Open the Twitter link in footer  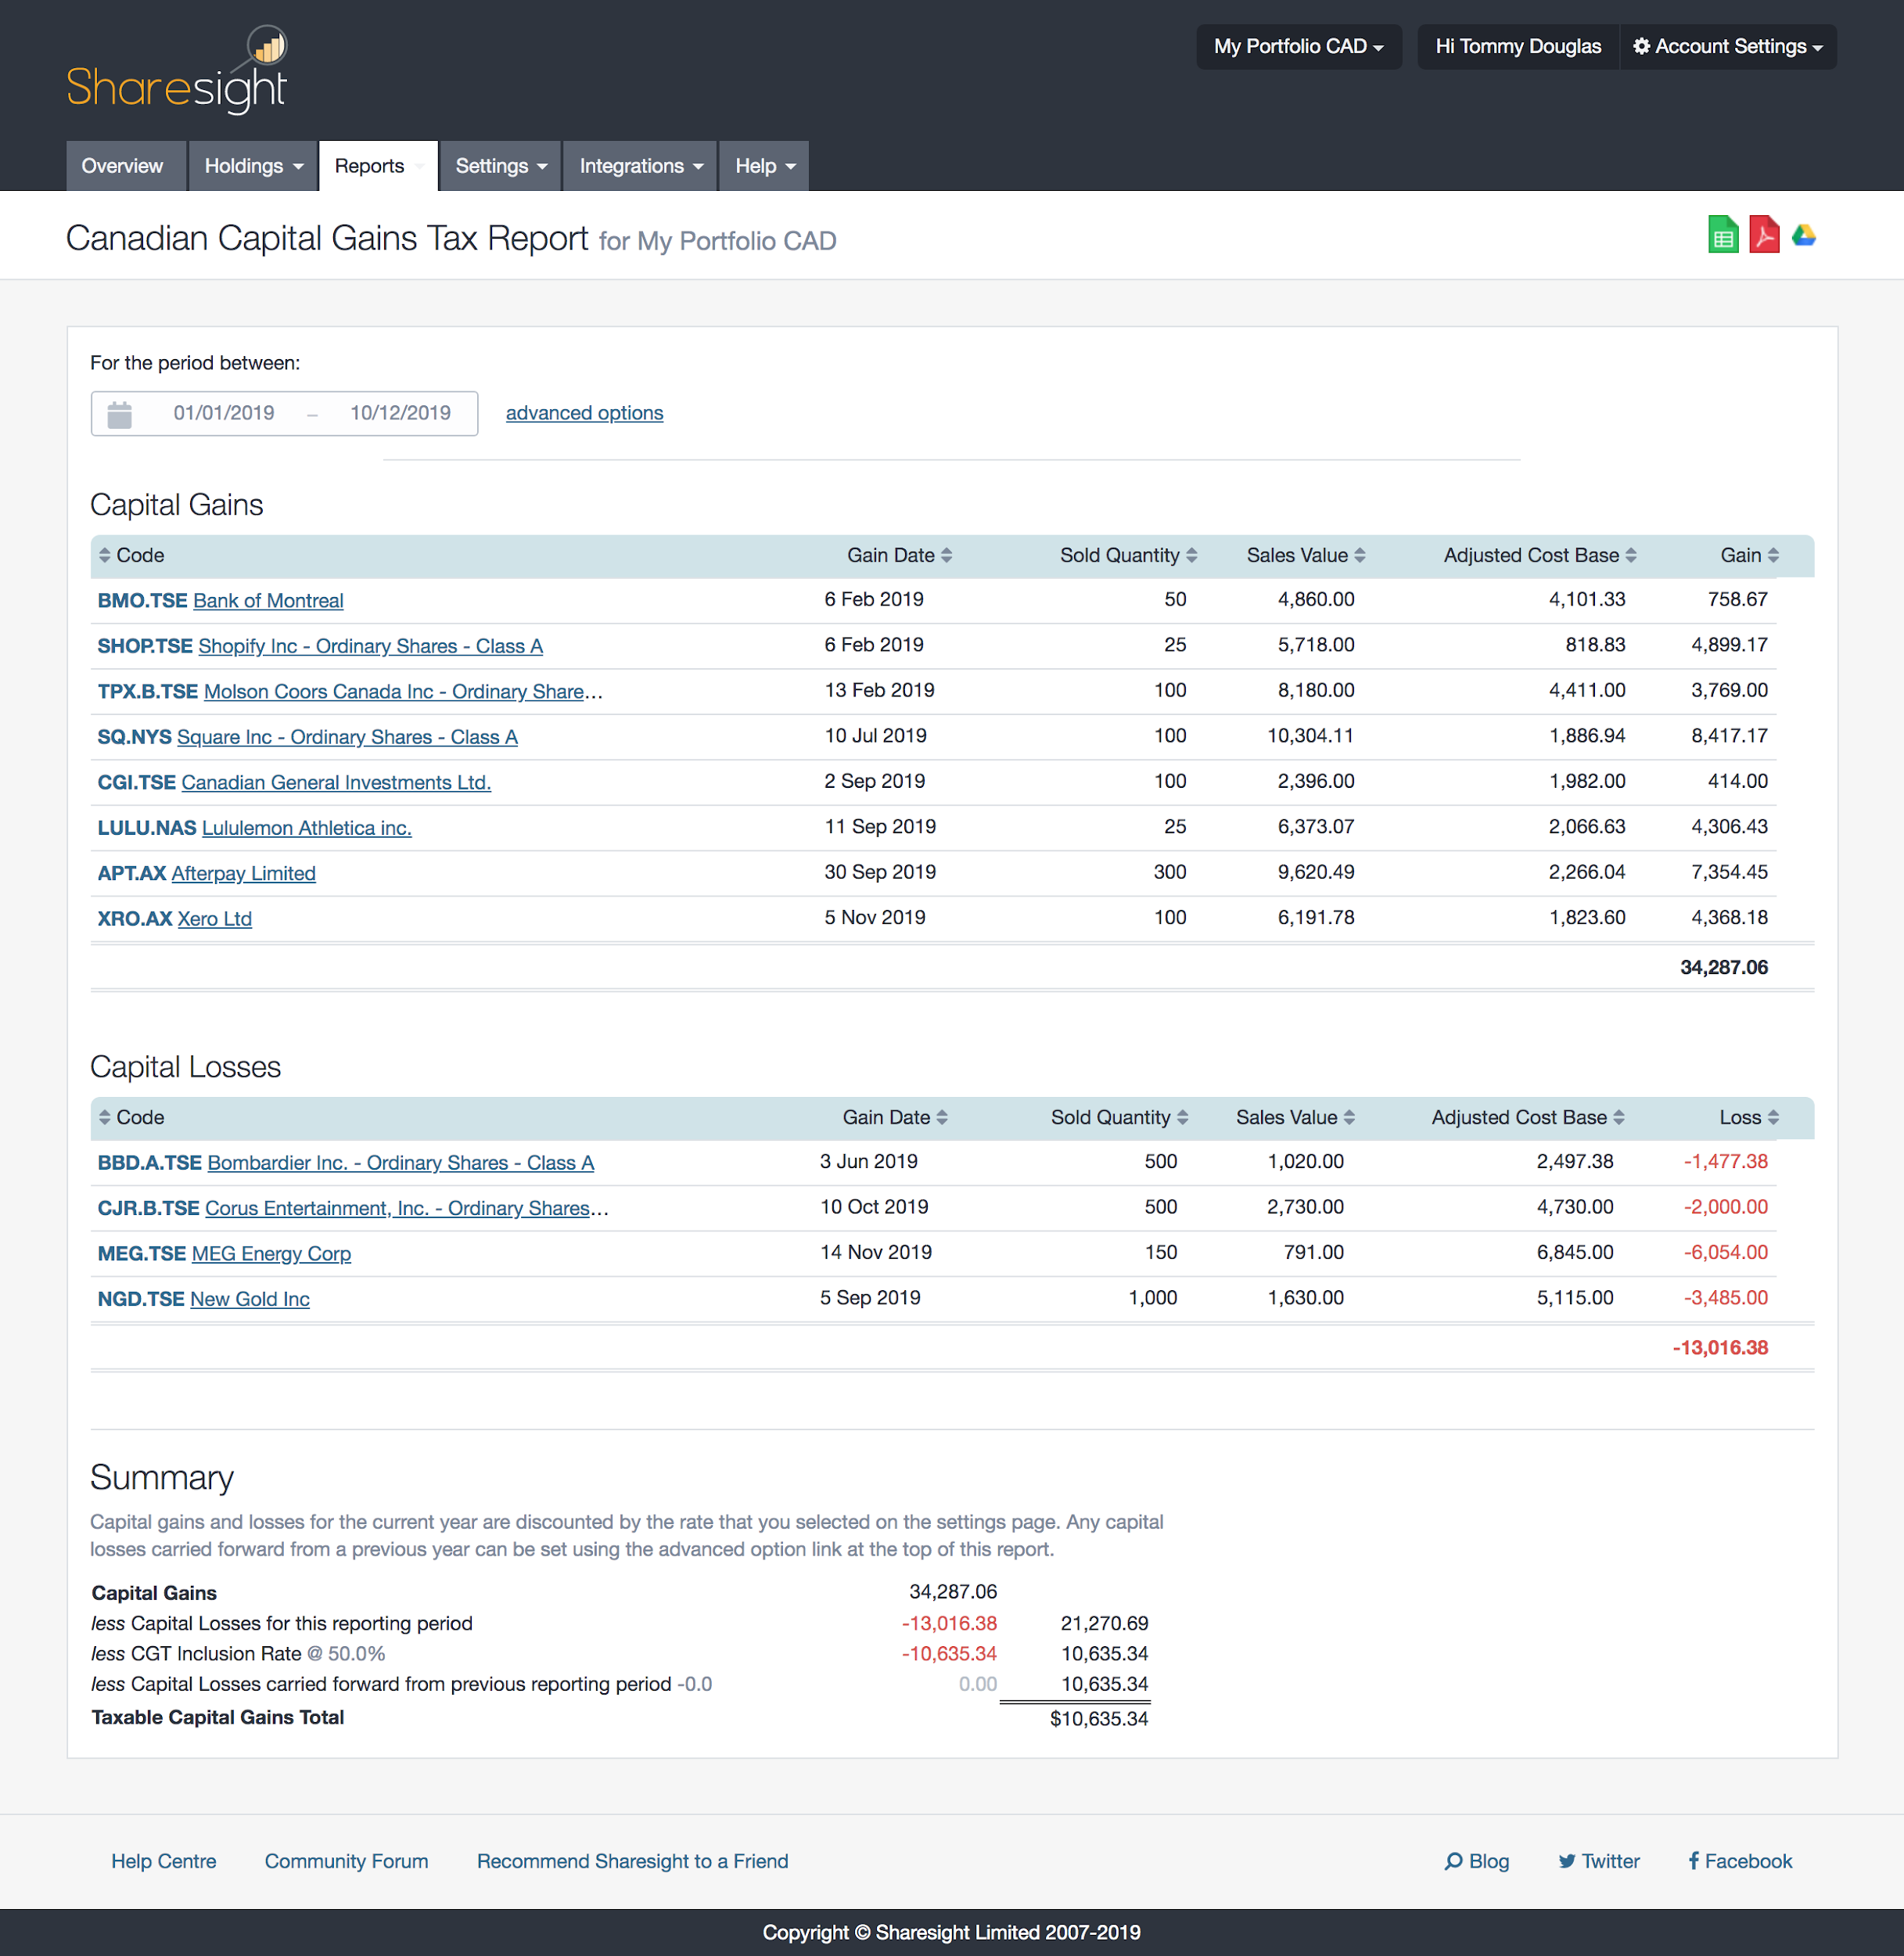coord(1599,1861)
